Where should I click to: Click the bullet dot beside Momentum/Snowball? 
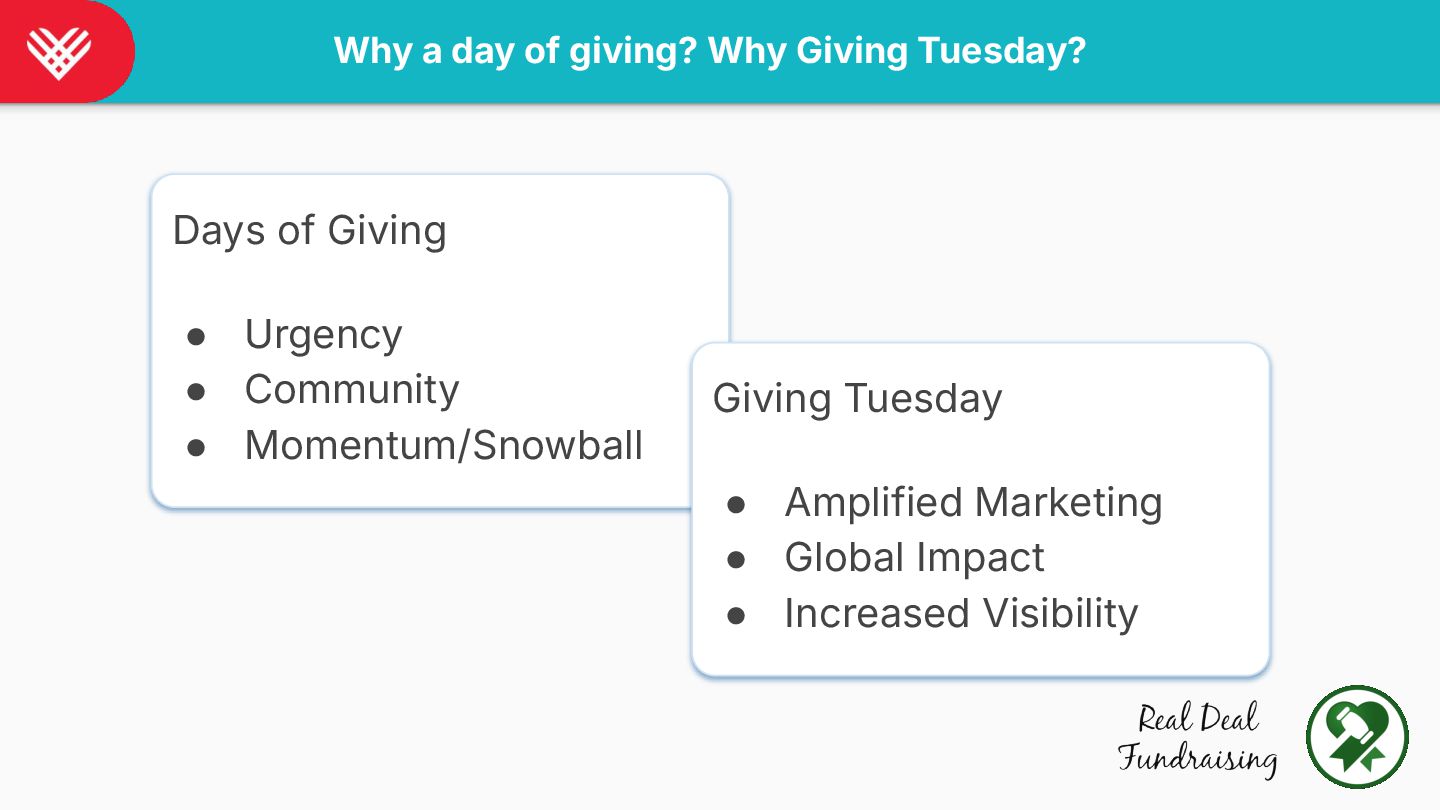click(196, 447)
